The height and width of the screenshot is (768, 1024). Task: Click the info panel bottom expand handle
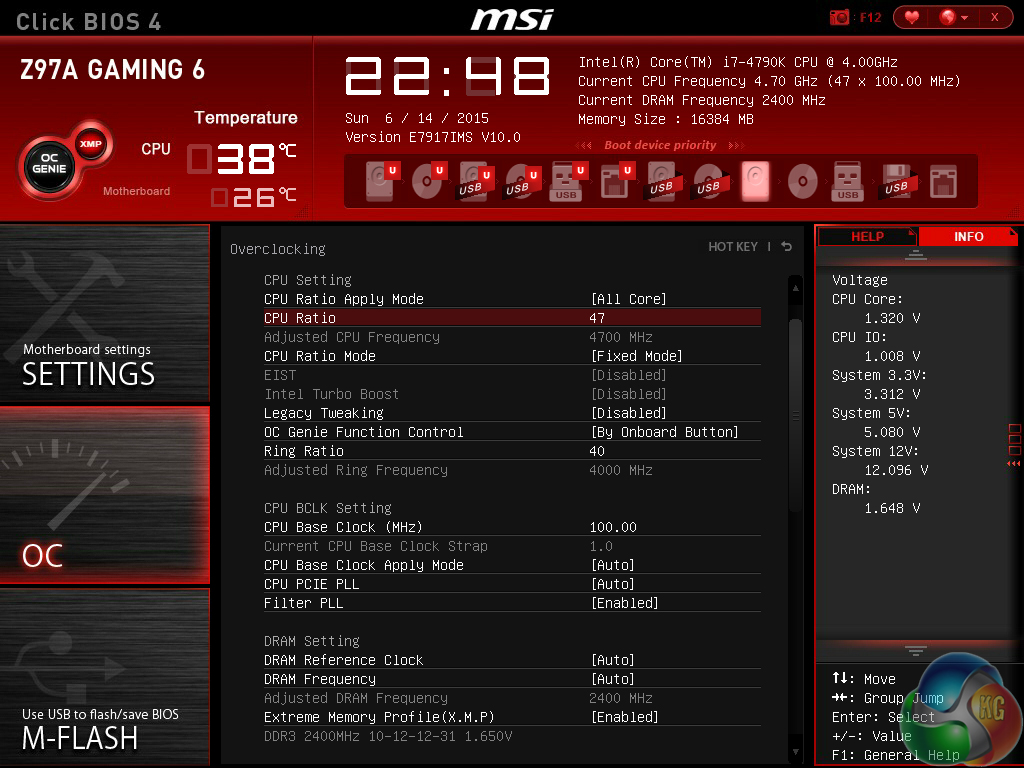916,650
